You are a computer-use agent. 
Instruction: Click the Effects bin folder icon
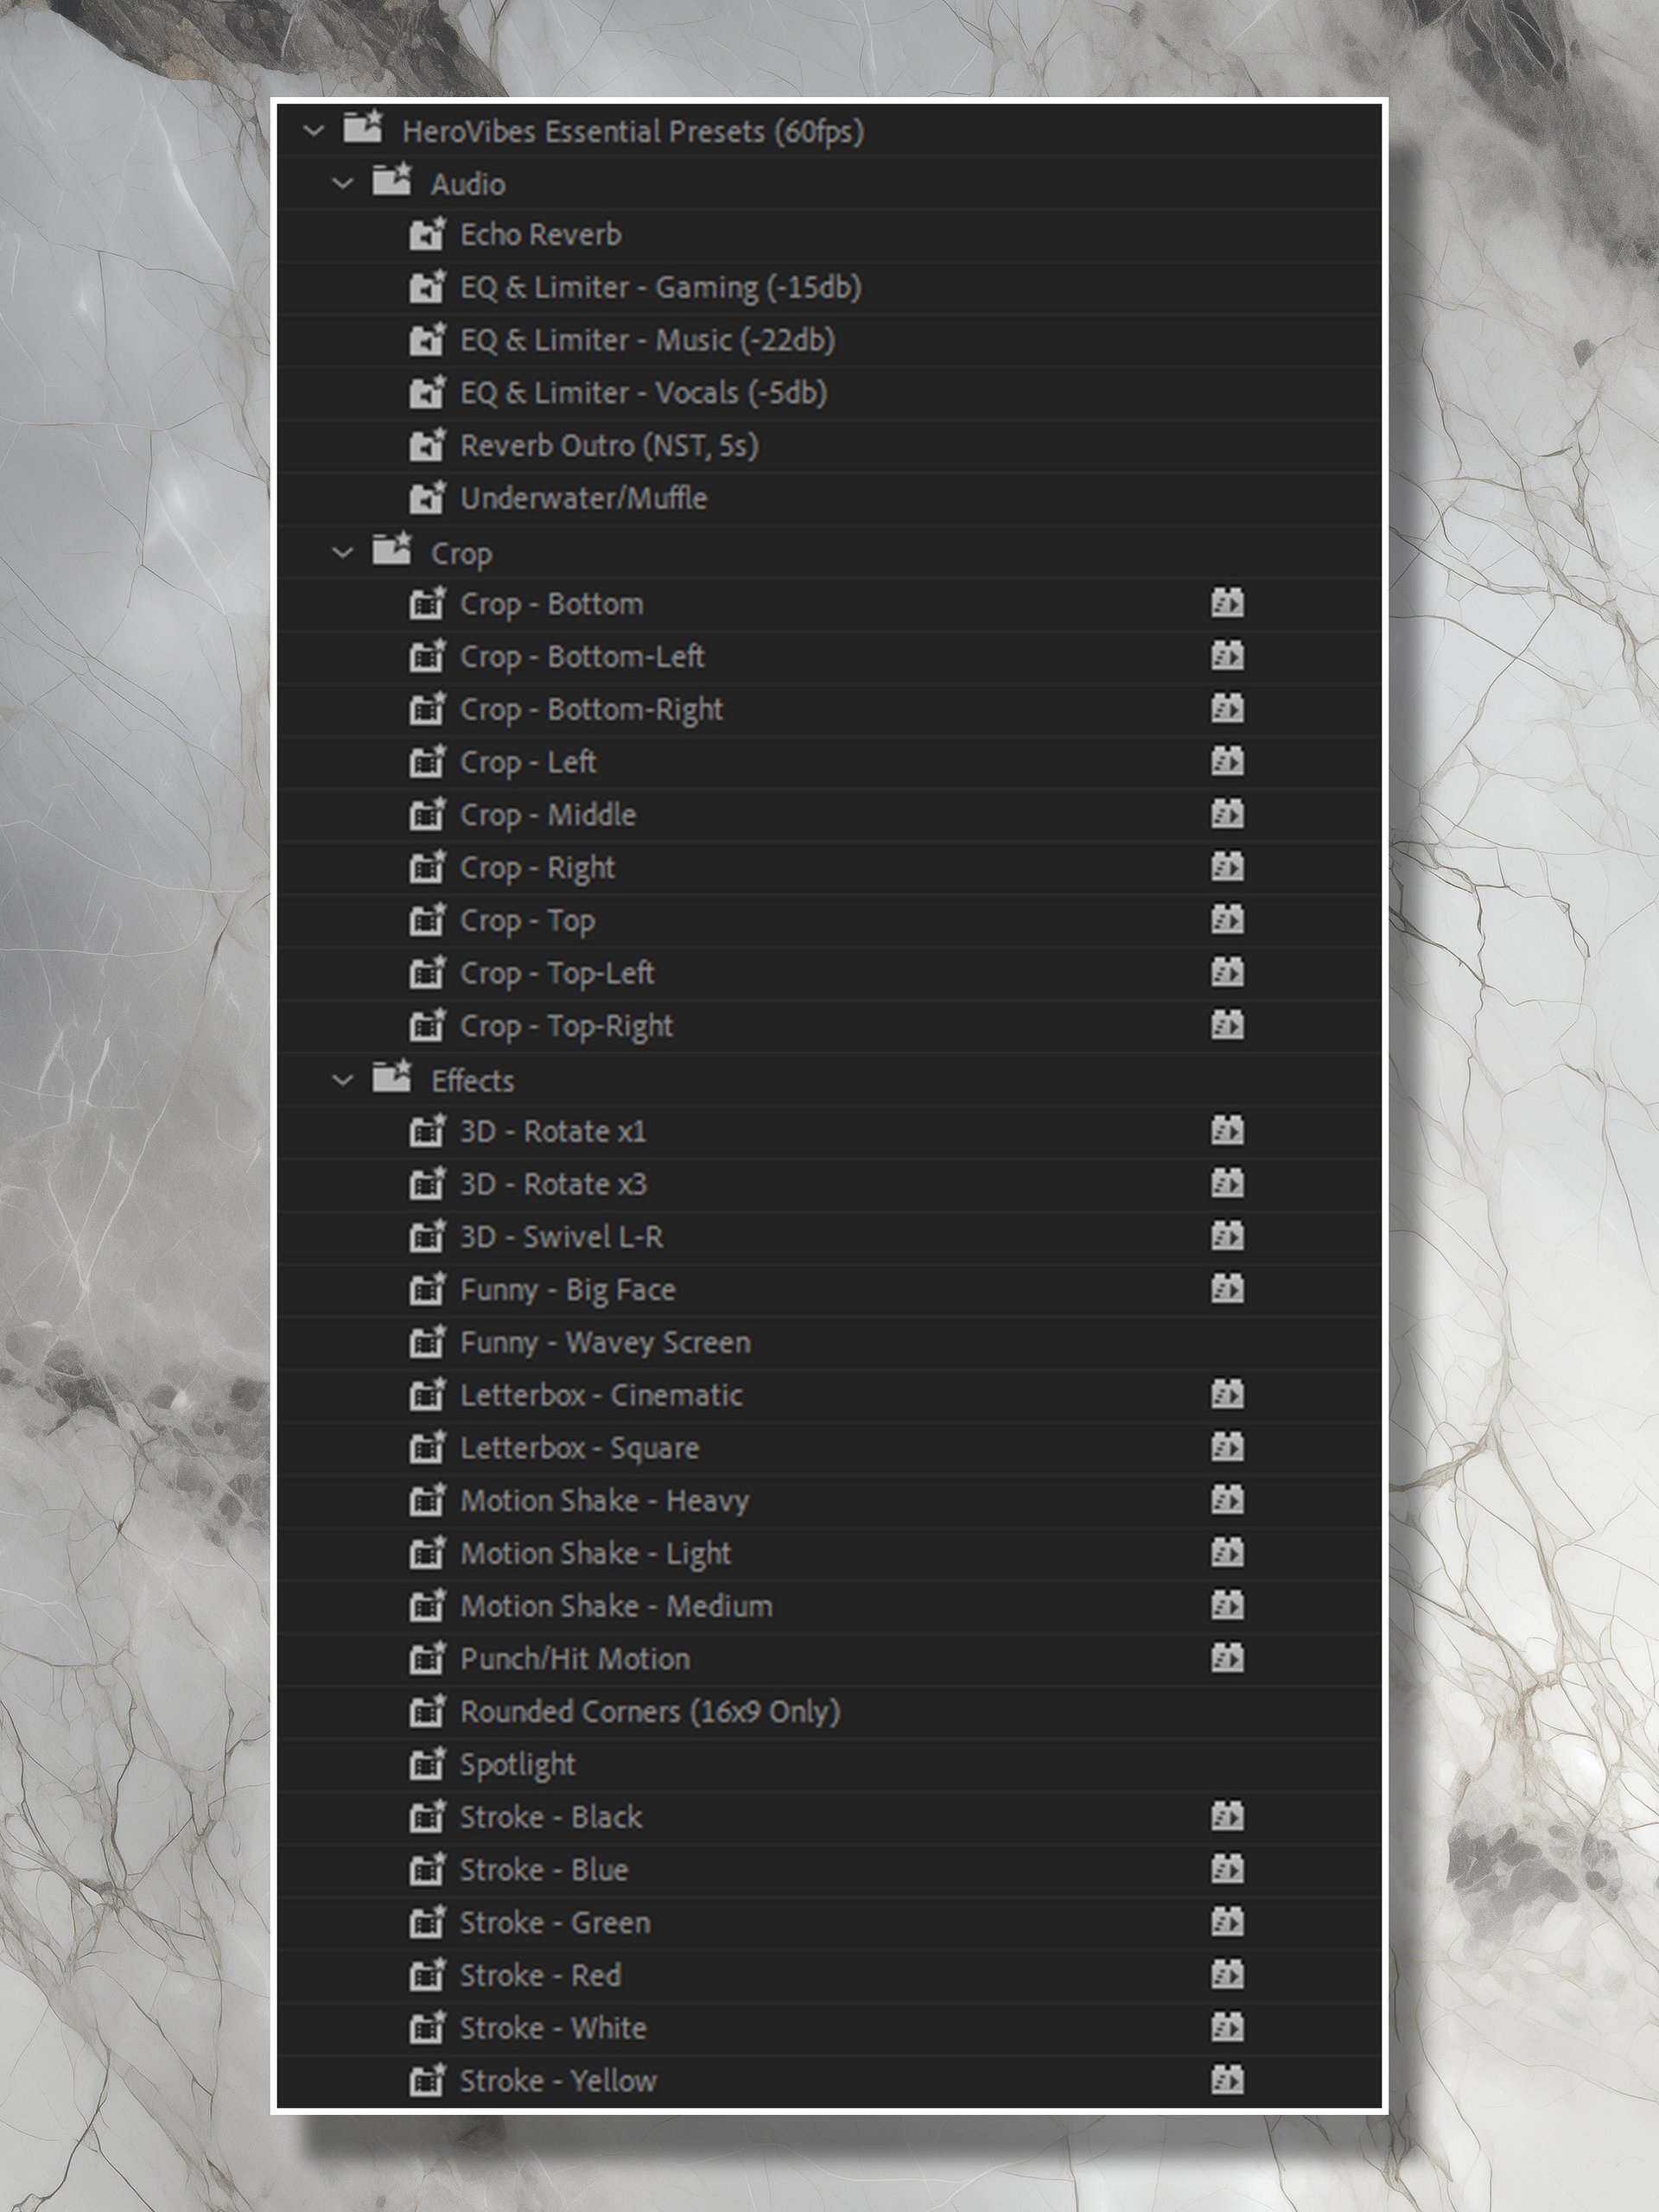(x=392, y=1077)
